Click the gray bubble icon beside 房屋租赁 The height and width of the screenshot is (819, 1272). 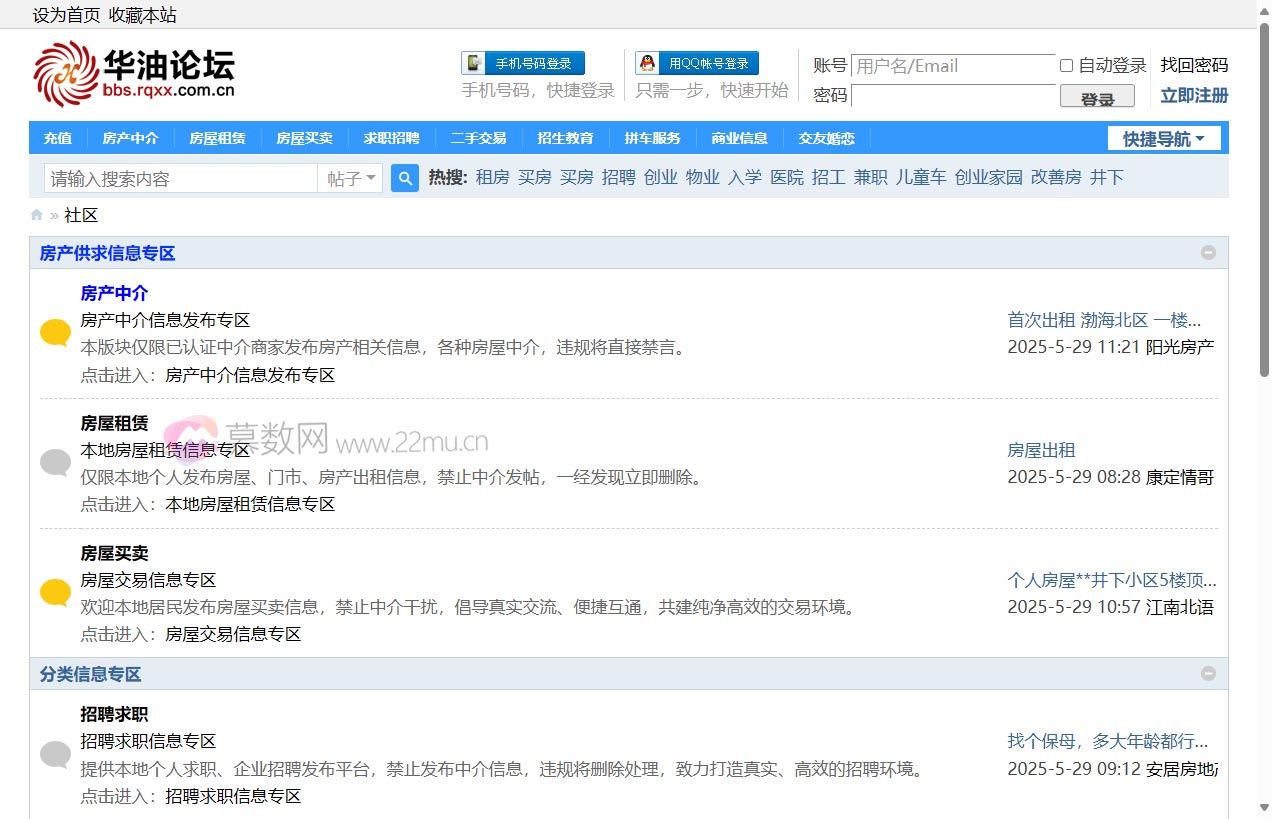pos(55,462)
